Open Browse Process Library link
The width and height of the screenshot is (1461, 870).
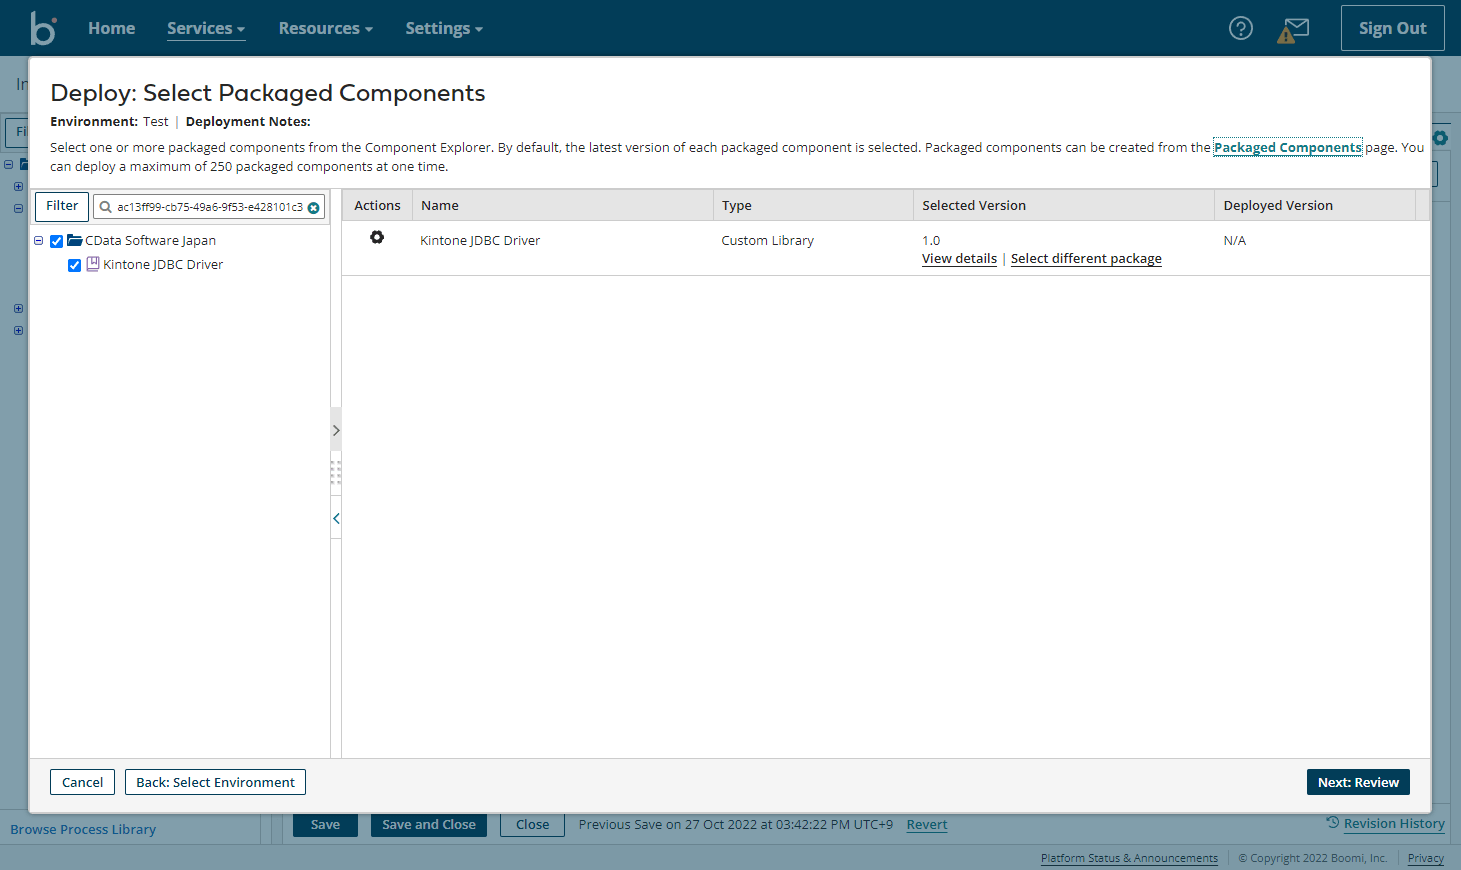[83, 829]
